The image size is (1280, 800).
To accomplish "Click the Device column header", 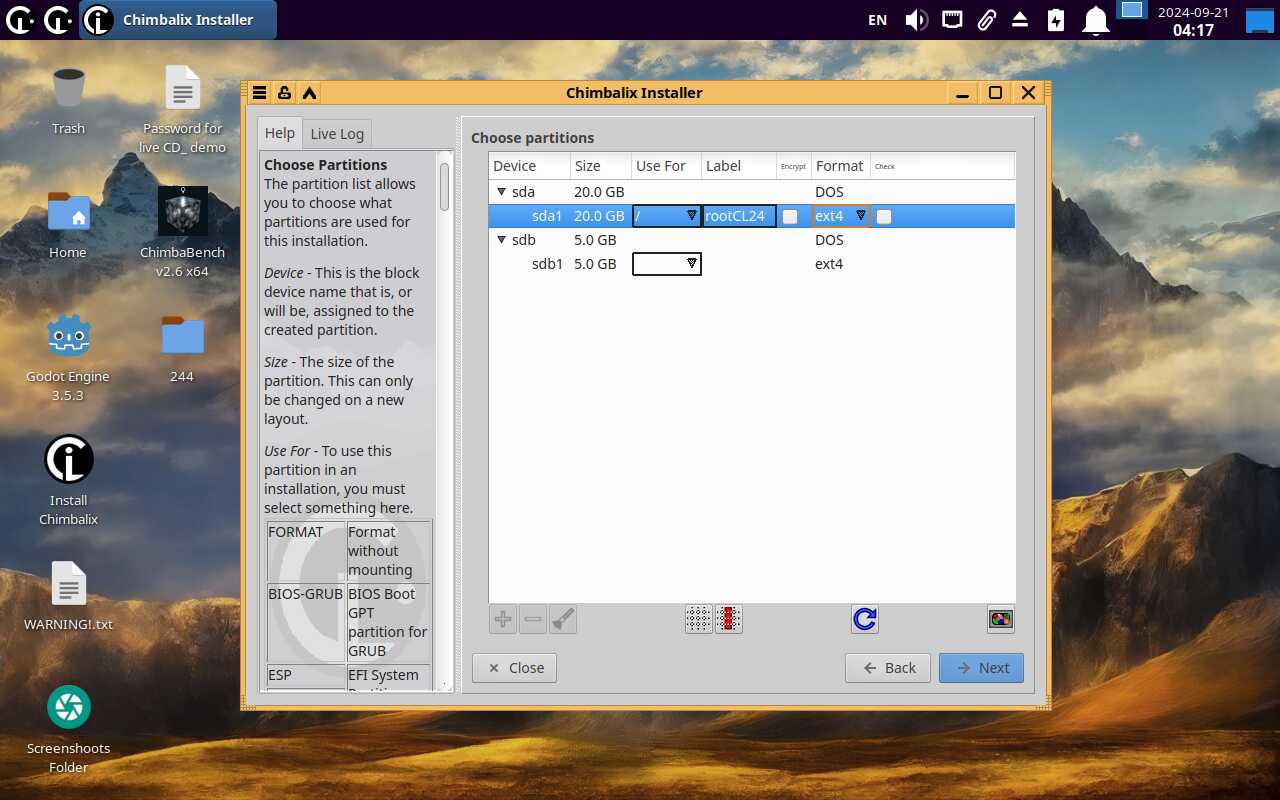I will [x=530, y=166].
